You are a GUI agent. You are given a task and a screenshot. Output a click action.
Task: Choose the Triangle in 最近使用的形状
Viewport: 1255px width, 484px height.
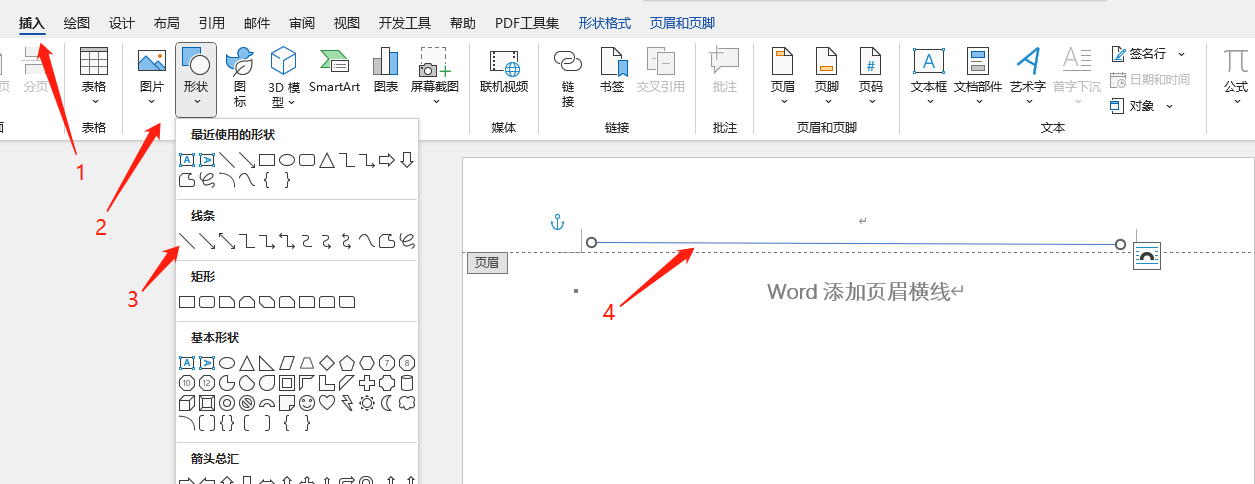[327, 160]
